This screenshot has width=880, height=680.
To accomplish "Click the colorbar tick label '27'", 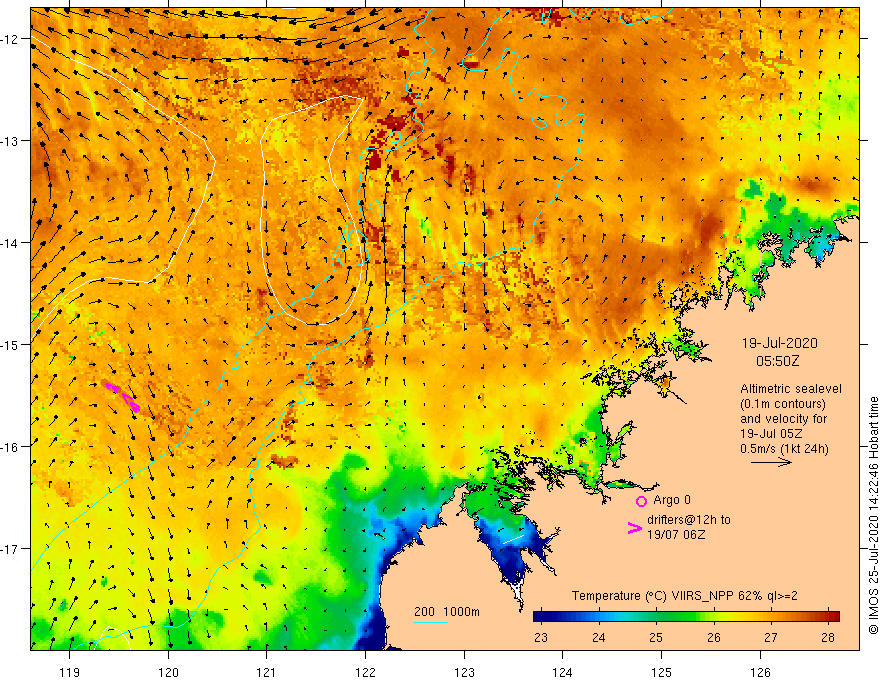I will click(771, 638).
